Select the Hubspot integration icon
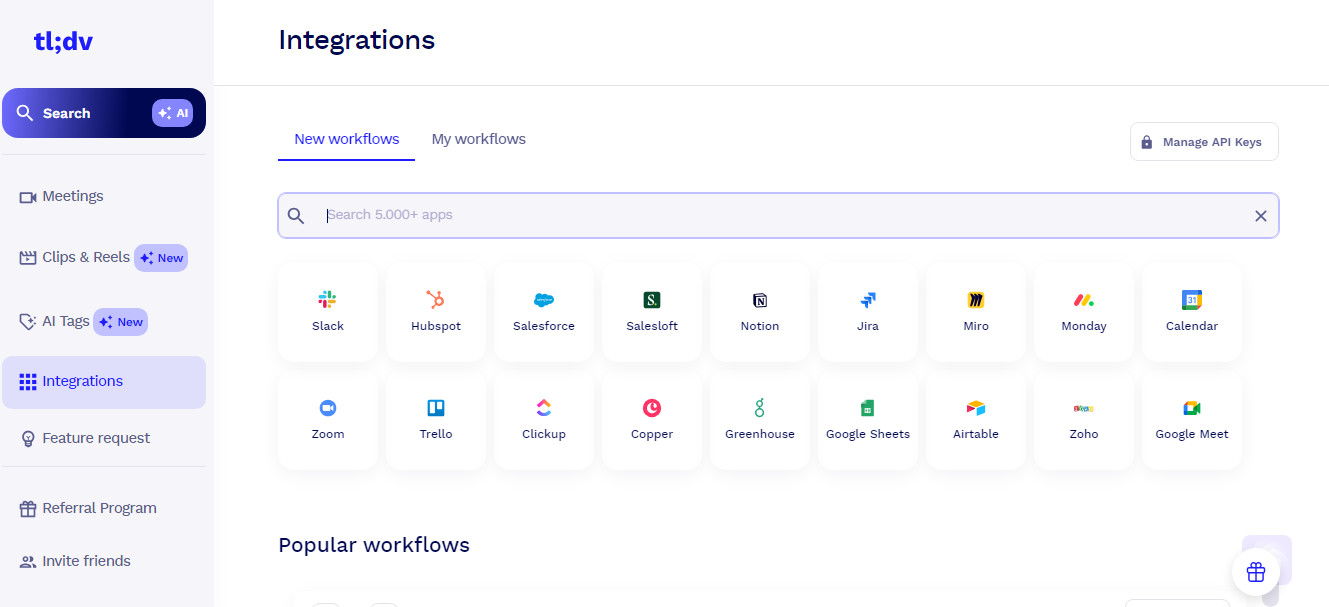 point(436,300)
